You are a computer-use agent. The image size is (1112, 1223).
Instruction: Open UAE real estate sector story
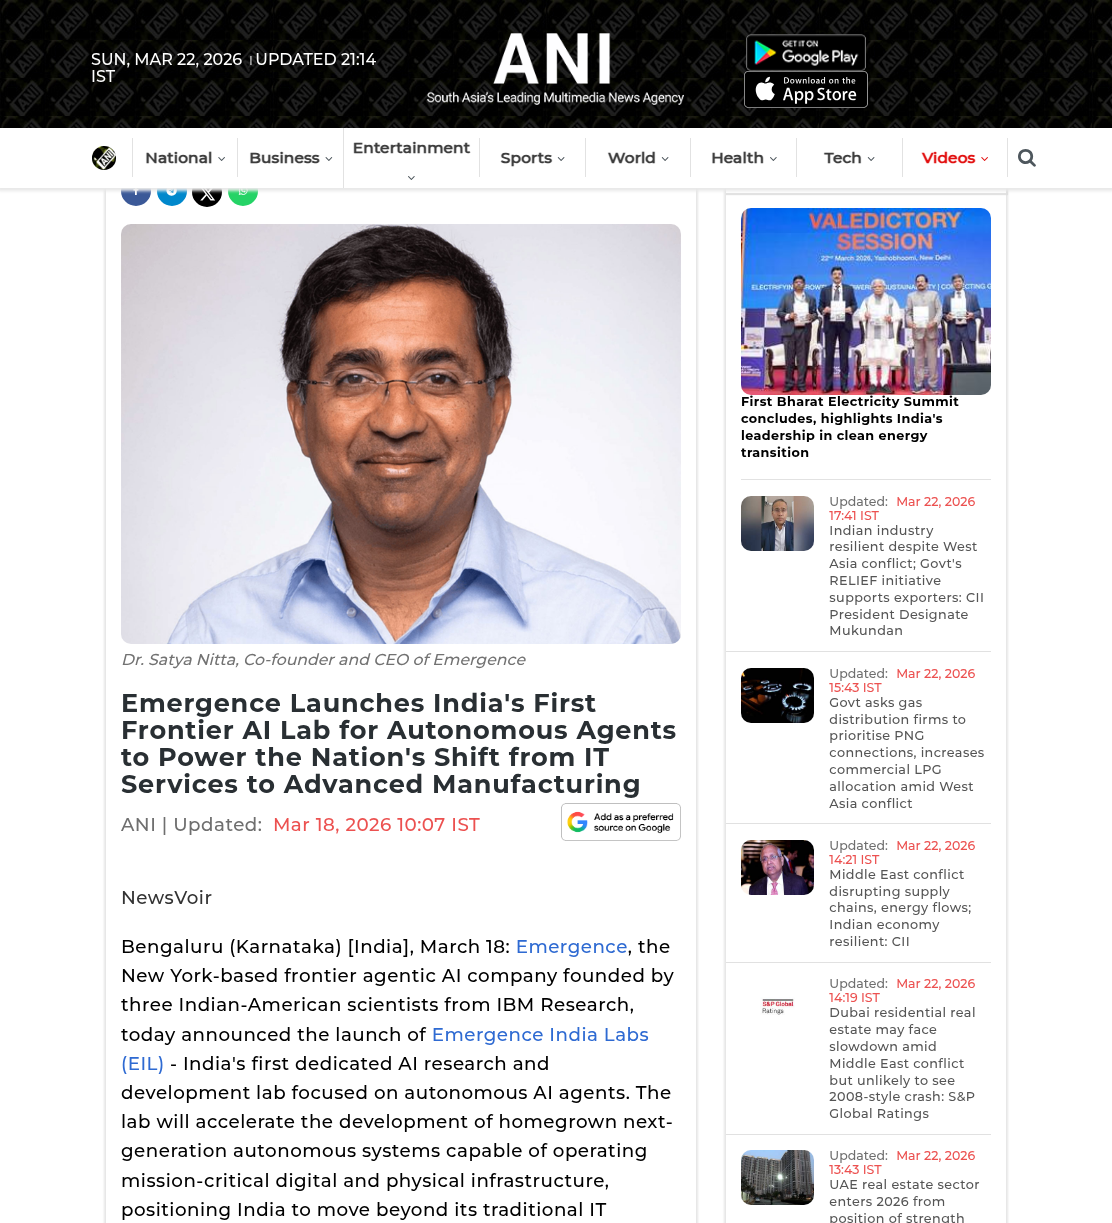904,1200
